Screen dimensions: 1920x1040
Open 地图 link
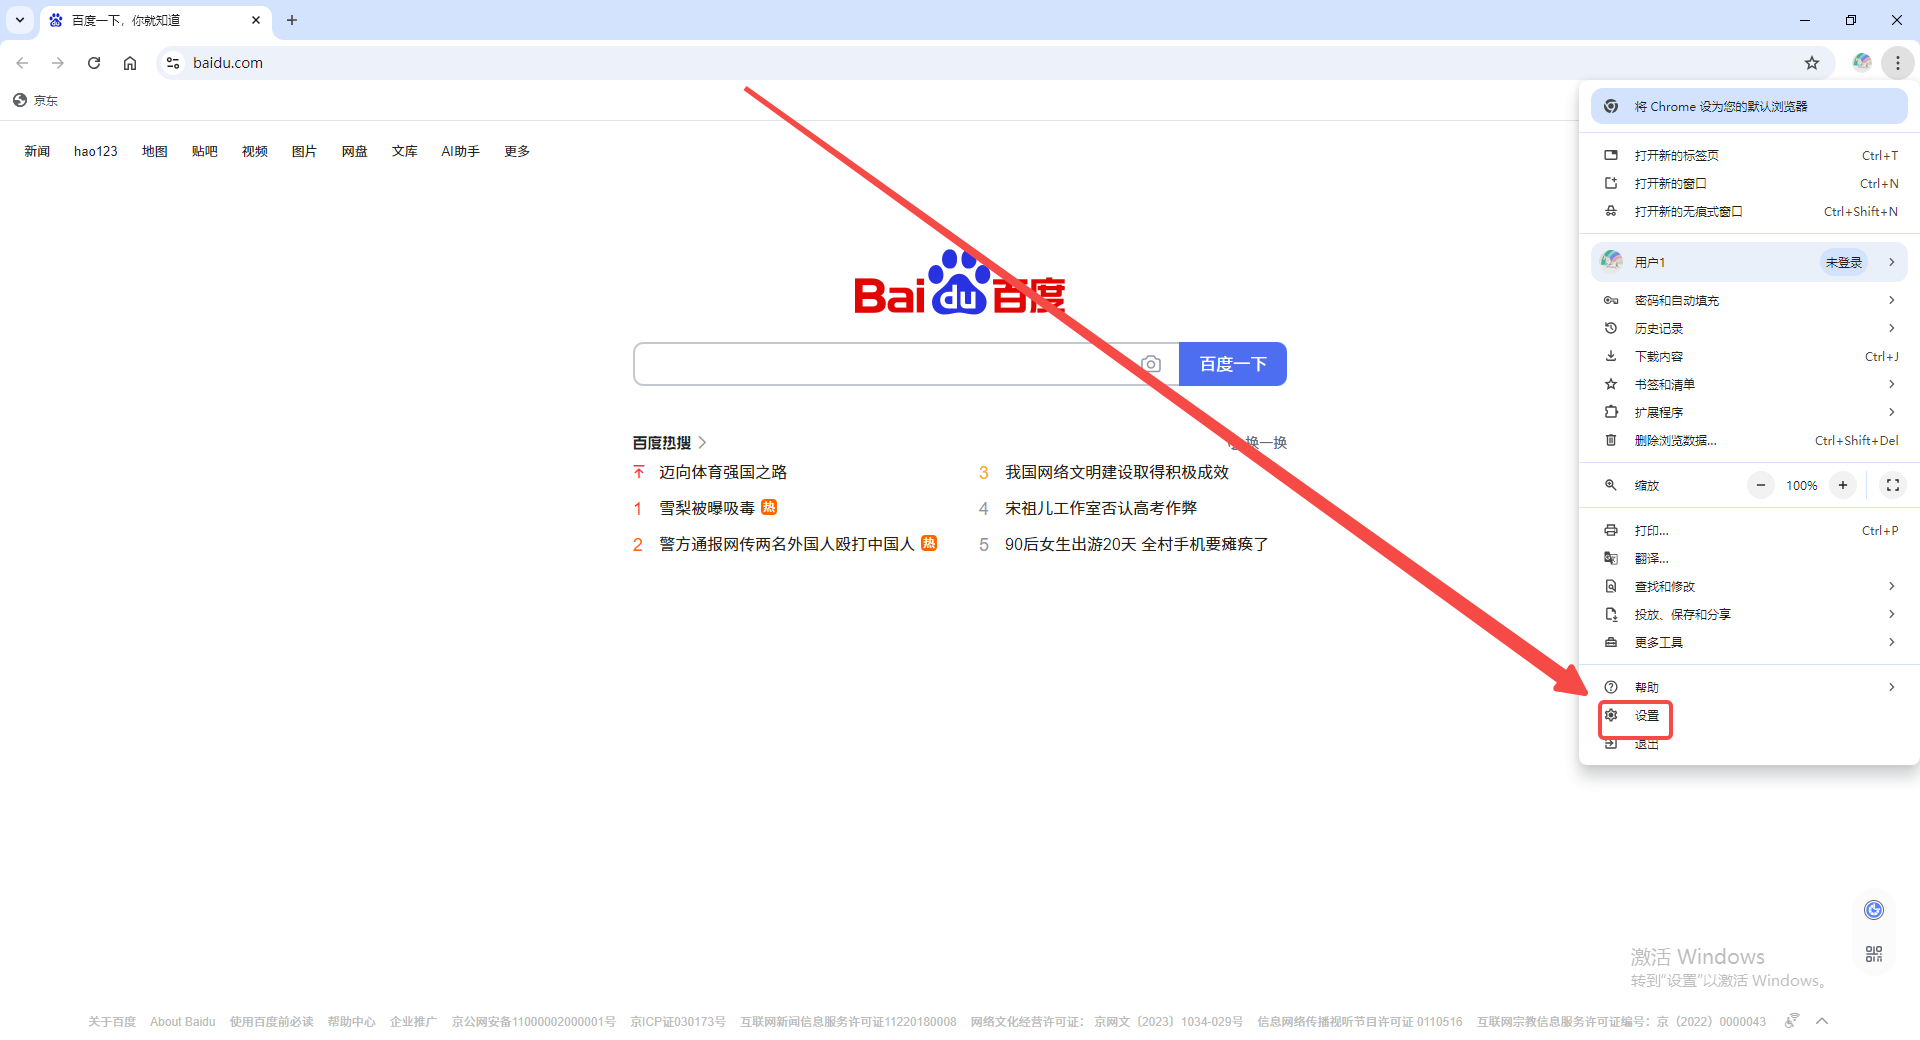pyautogui.click(x=155, y=151)
